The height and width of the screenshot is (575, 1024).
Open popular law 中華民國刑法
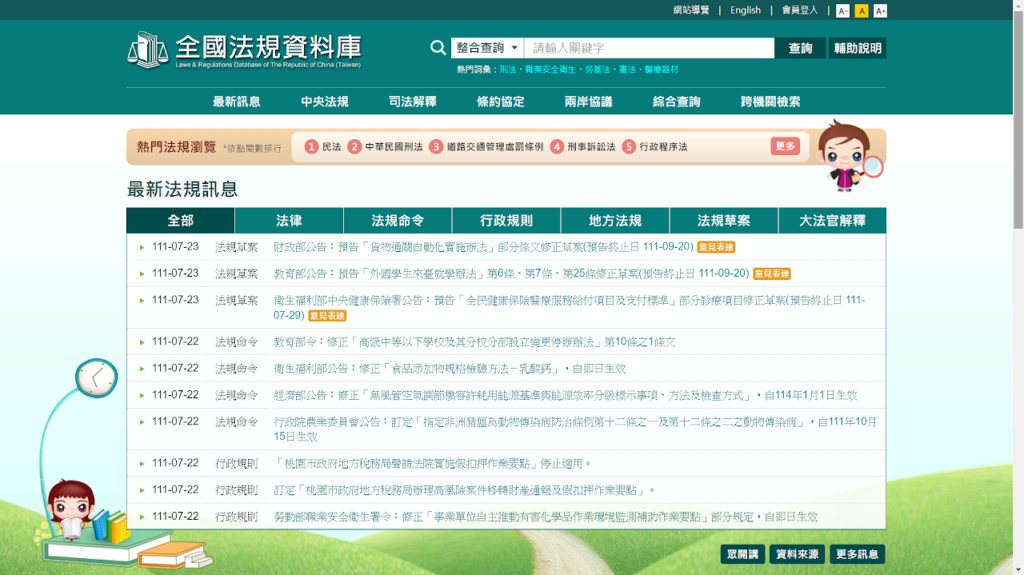393,147
